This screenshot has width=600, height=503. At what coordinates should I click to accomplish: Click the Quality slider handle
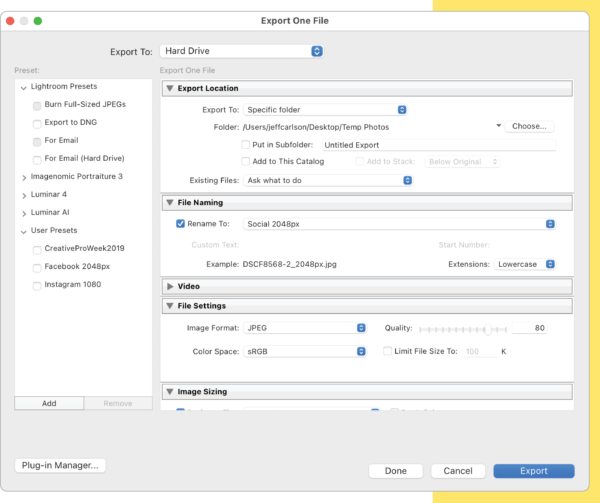coord(487,329)
